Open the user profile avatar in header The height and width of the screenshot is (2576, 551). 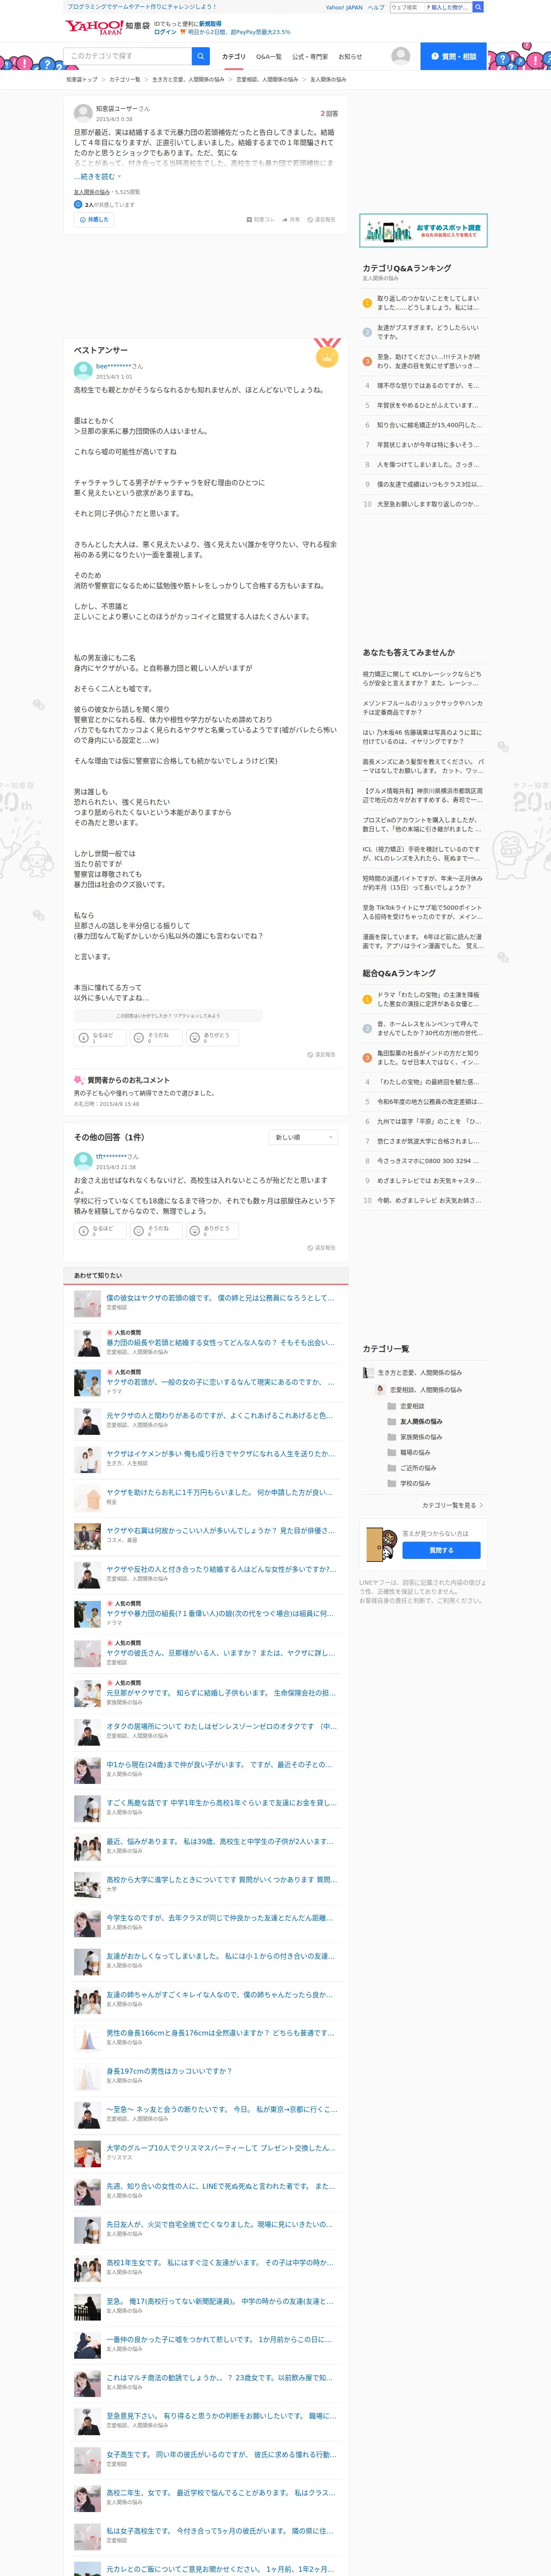[x=400, y=56]
